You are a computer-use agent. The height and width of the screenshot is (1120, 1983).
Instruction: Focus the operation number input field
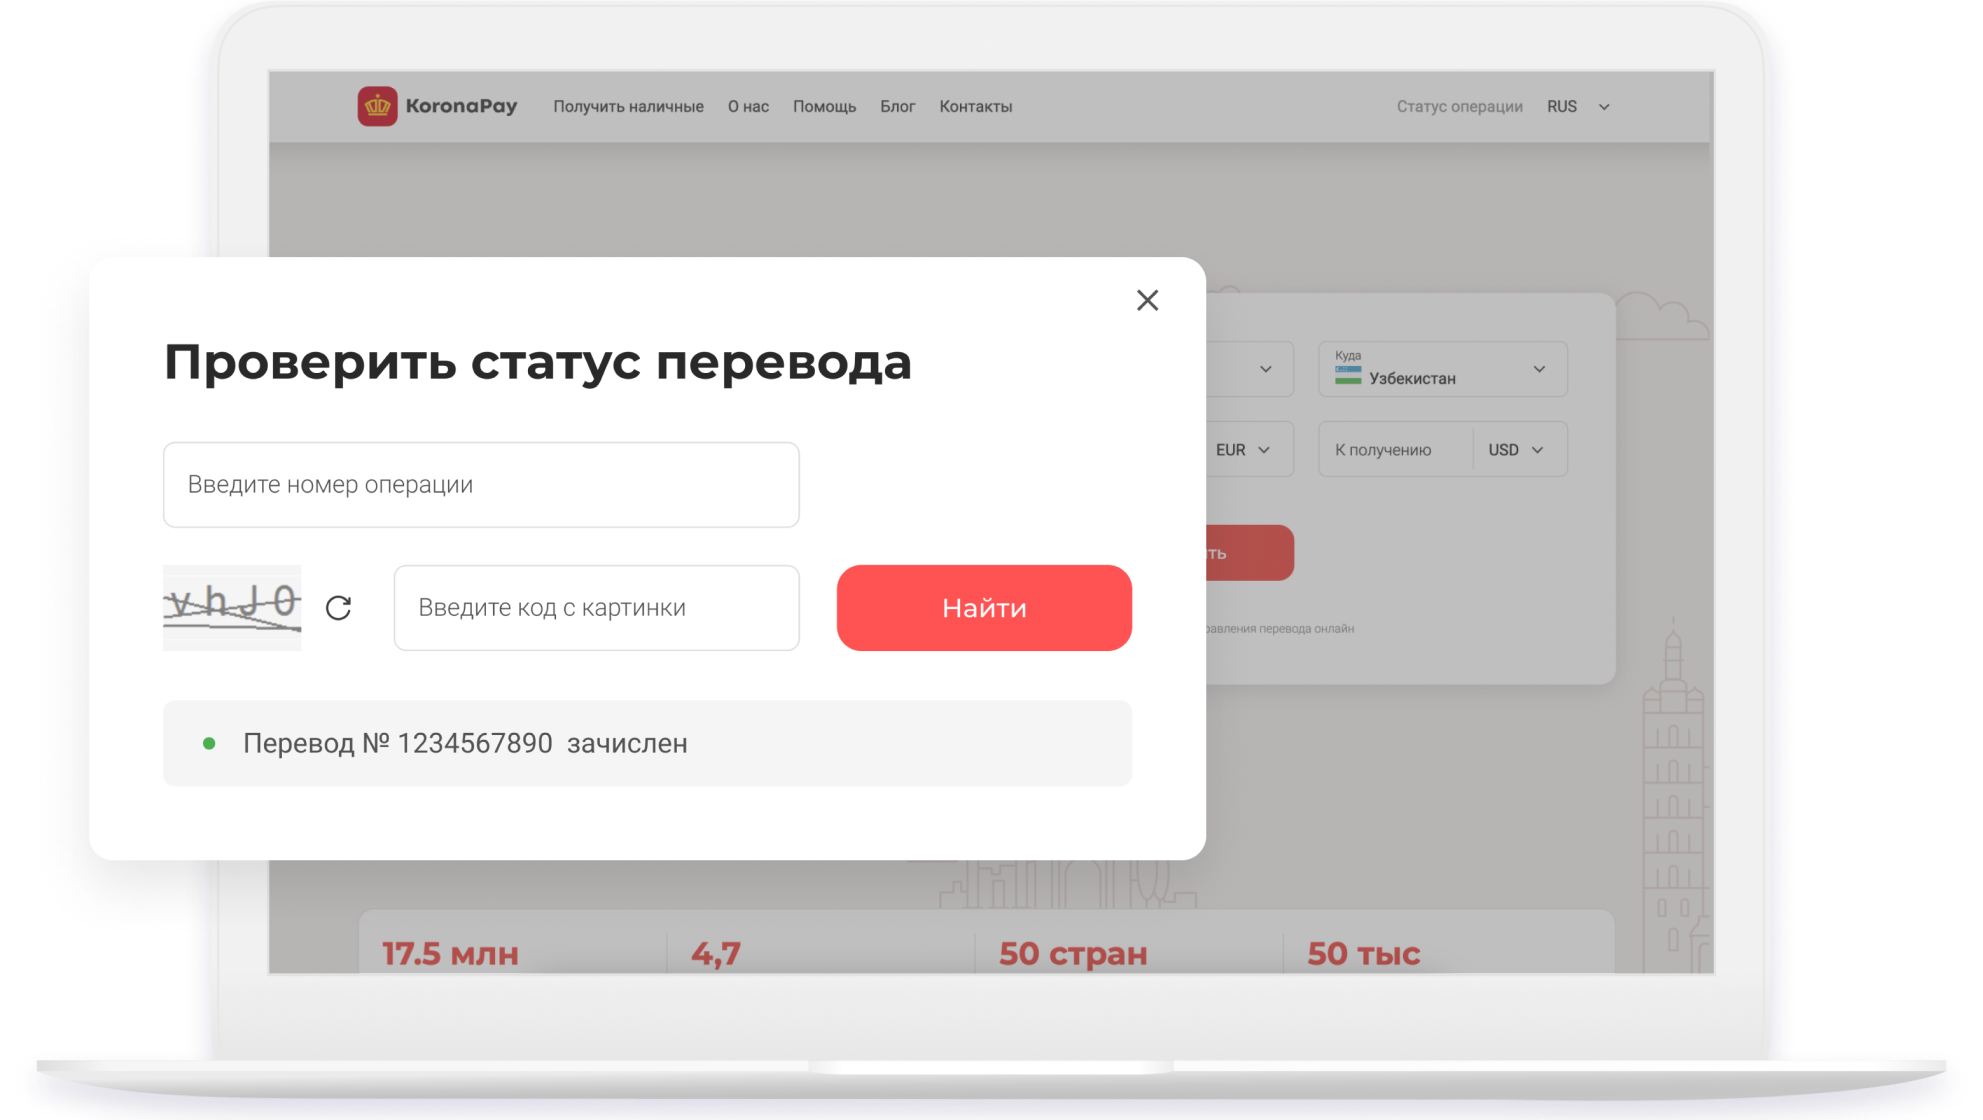(x=481, y=485)
